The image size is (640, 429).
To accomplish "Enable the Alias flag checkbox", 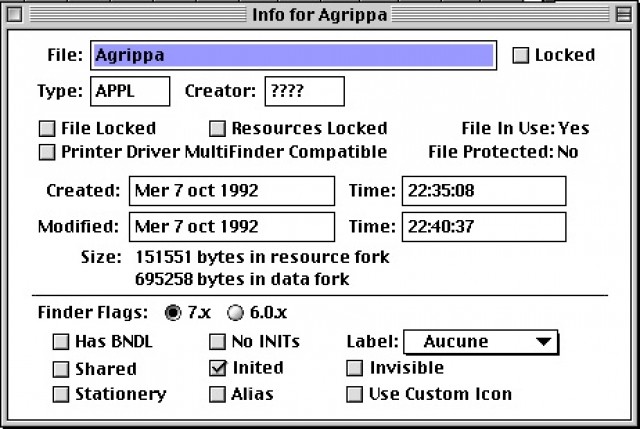I will click(218, 394).
